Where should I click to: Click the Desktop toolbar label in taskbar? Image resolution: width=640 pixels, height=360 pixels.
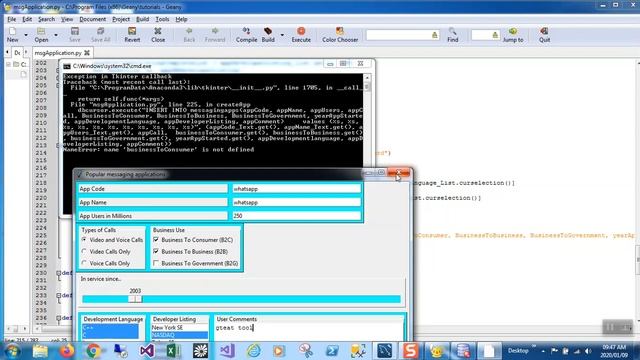point(518,351)
